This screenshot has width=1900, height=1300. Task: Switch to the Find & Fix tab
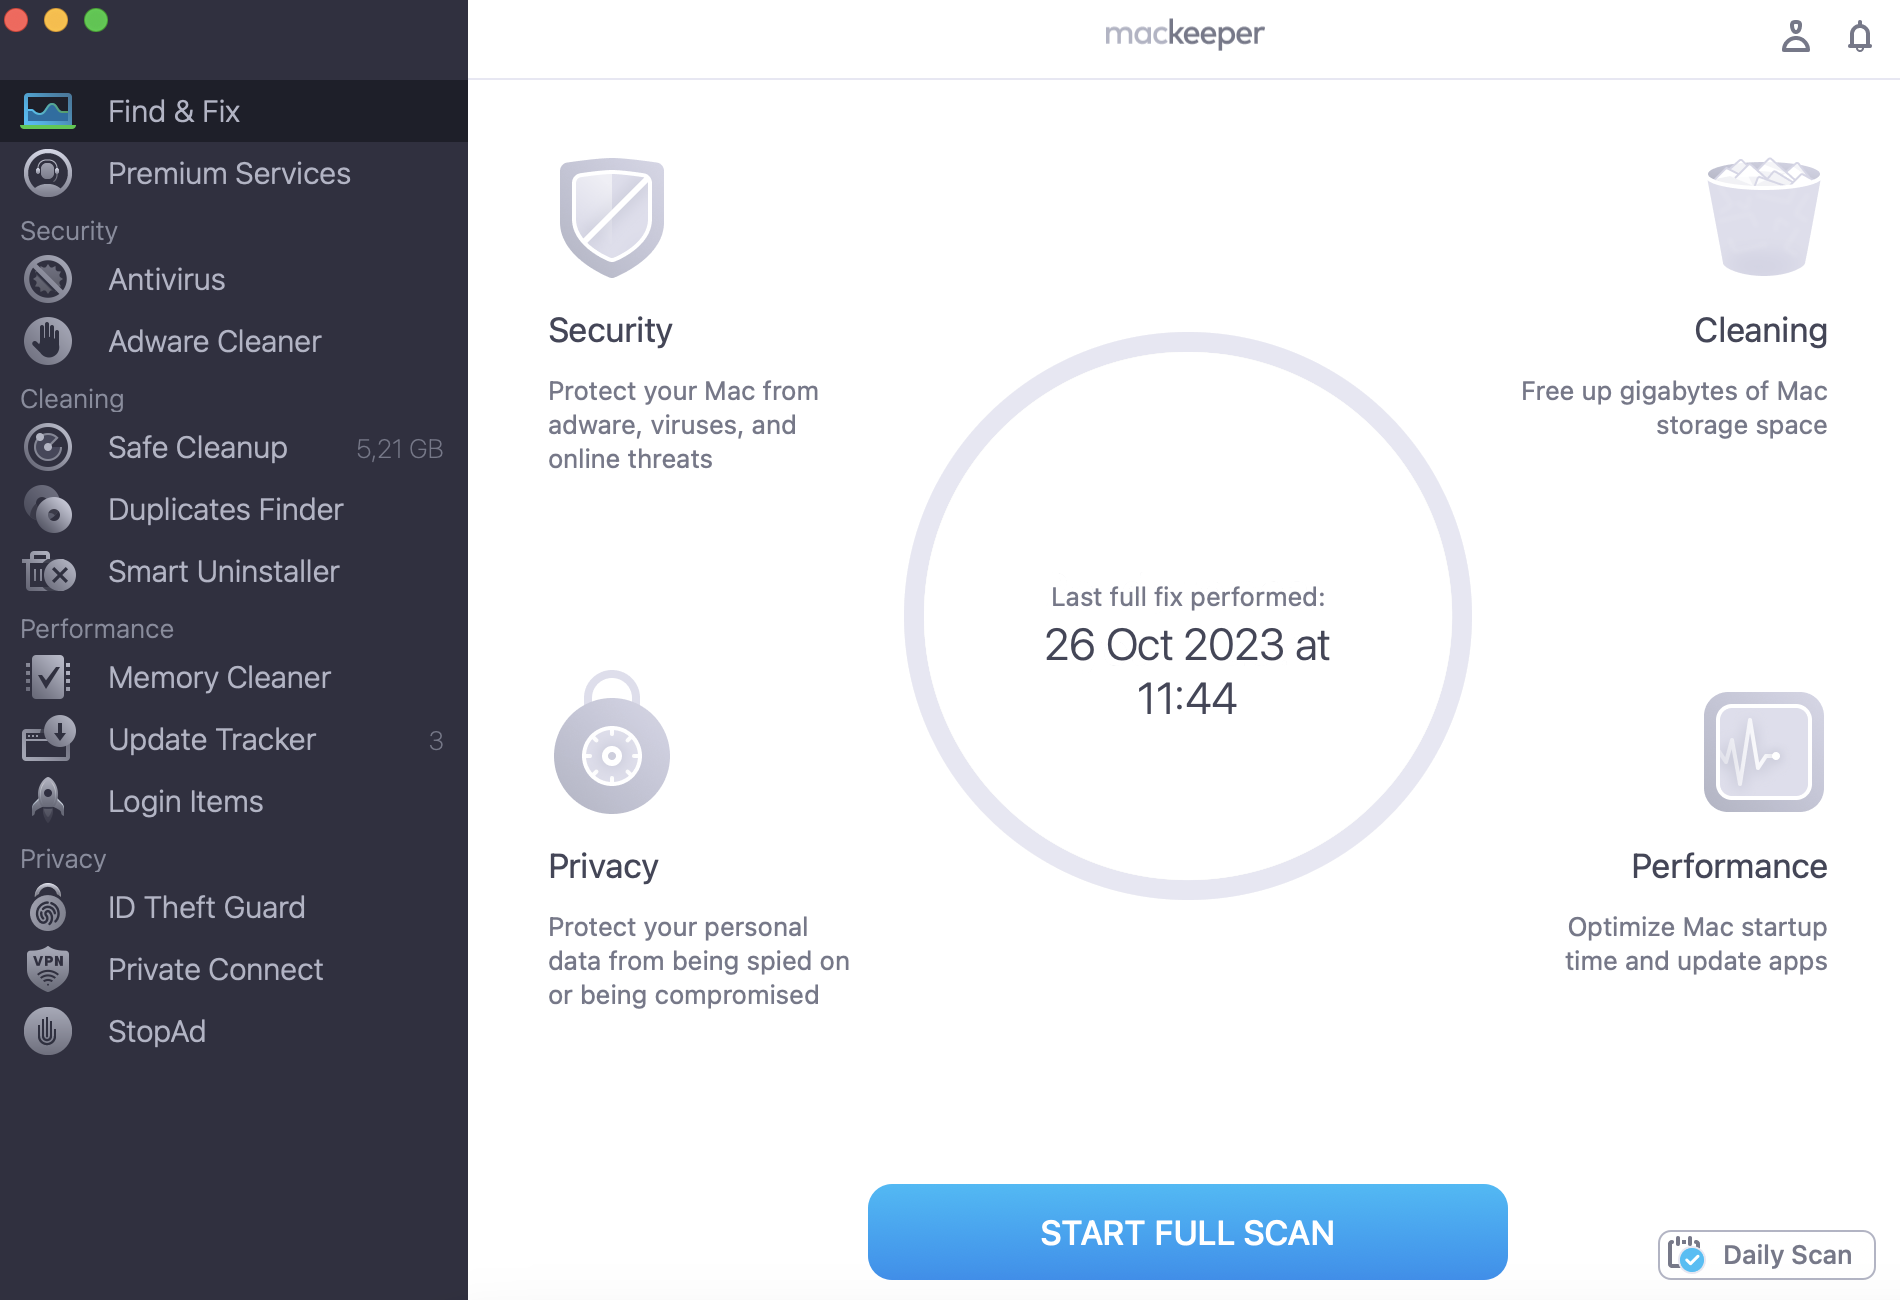173,111
